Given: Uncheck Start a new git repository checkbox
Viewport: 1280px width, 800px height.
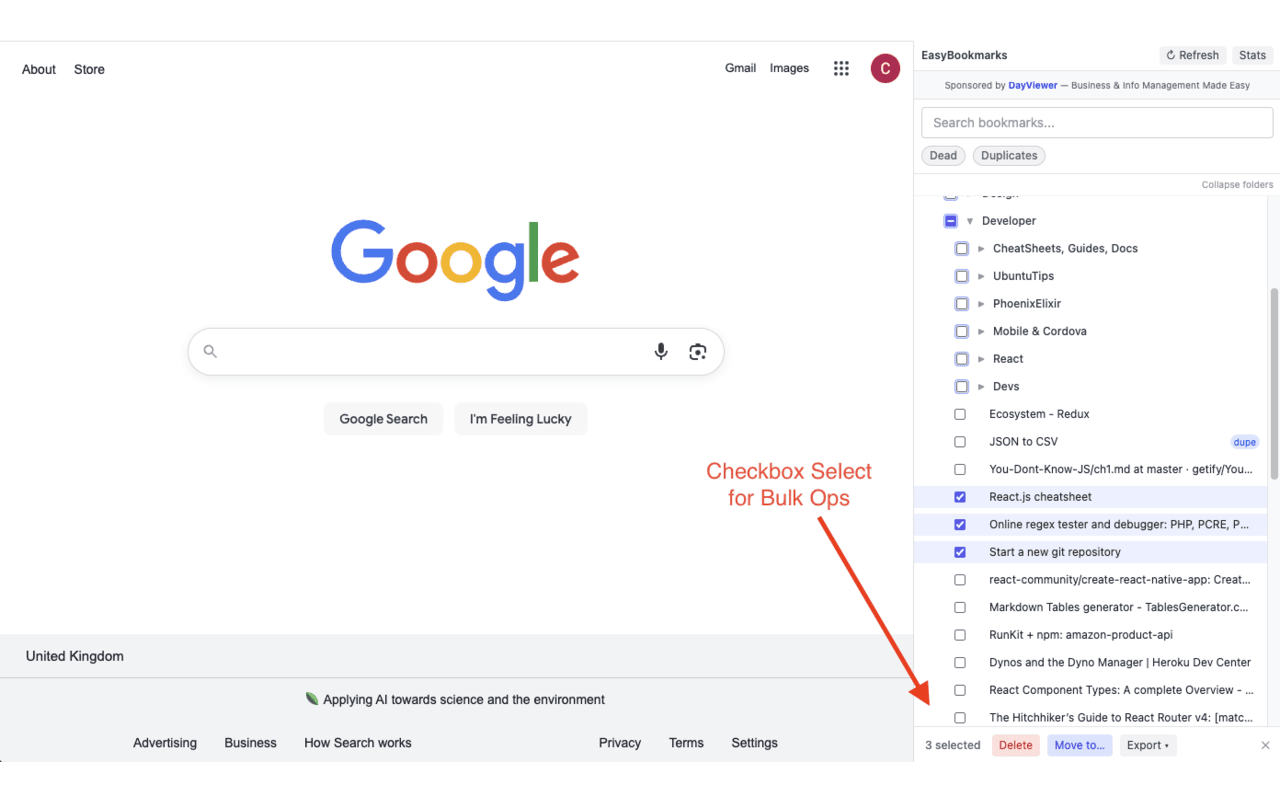Looking at the screenshot, I should tap(960, 552).
